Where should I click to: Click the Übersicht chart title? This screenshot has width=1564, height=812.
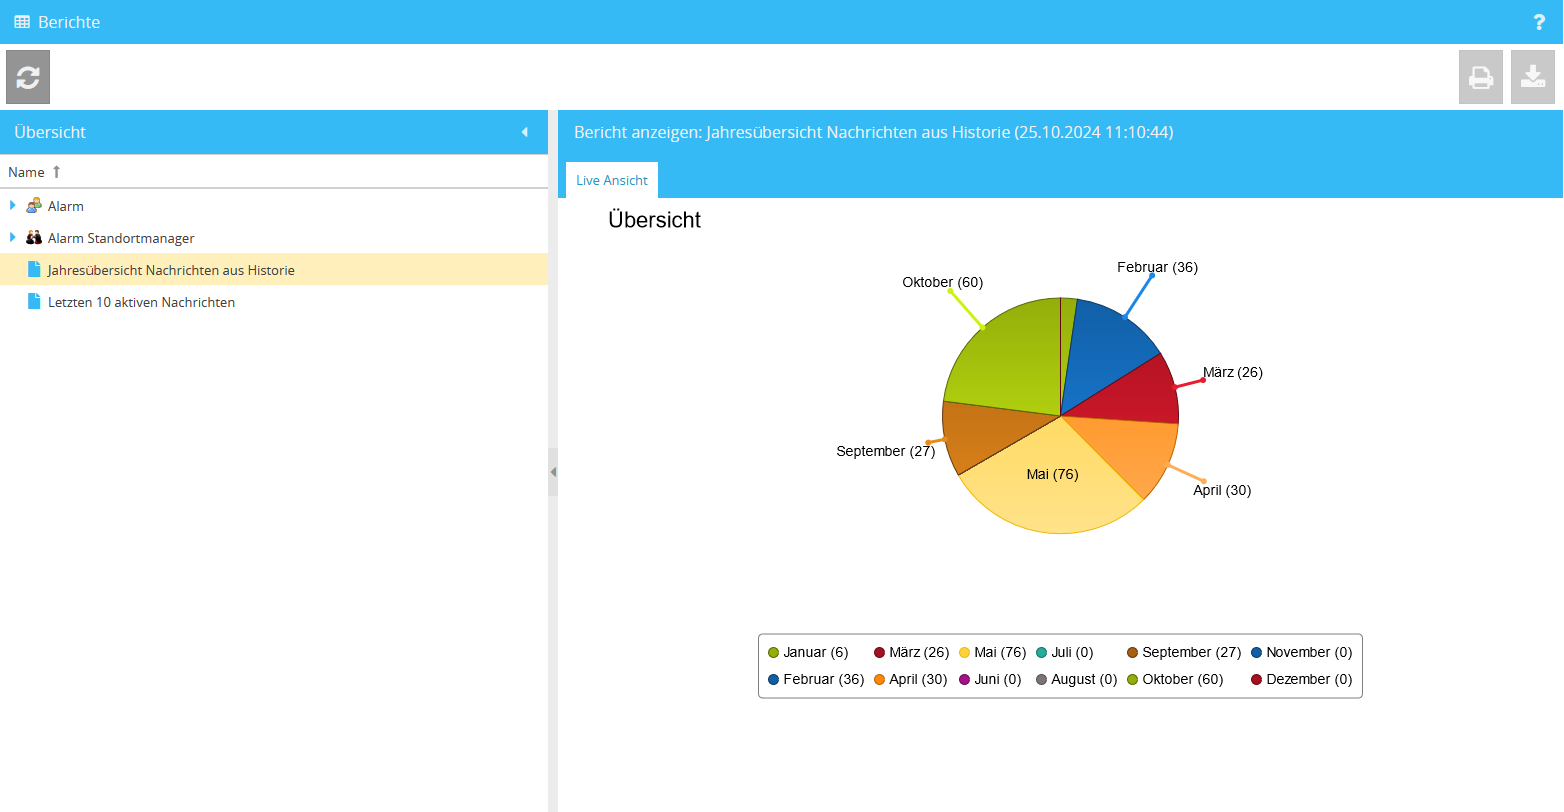(655, 220)
